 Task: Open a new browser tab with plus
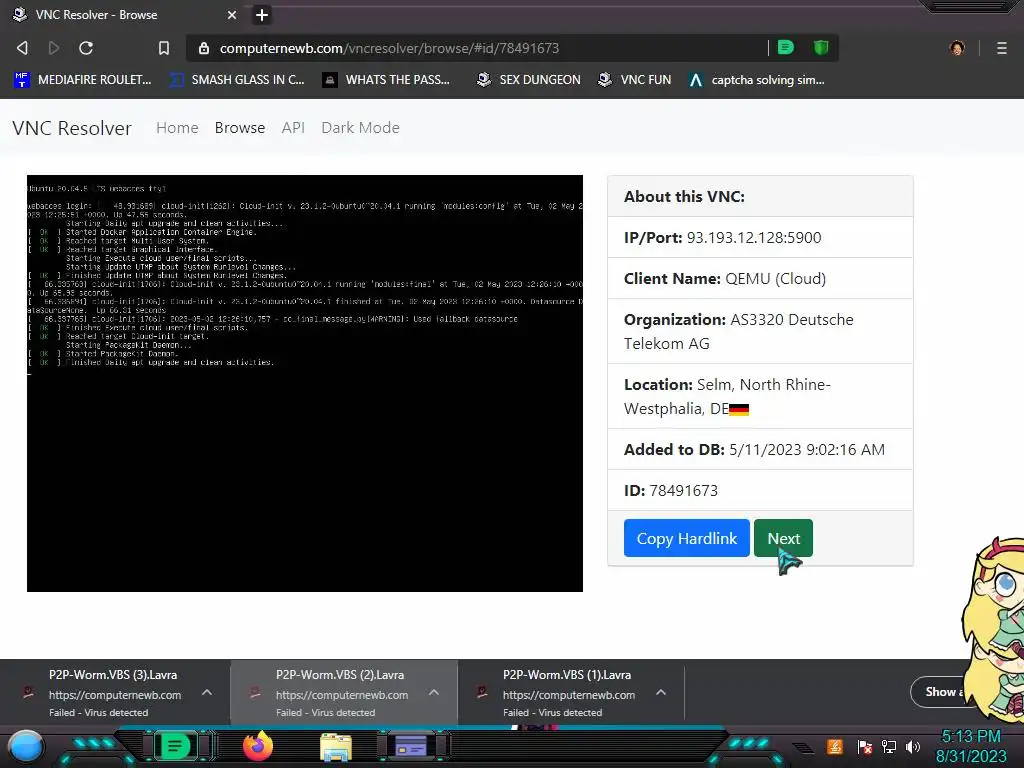click(262, 15)
